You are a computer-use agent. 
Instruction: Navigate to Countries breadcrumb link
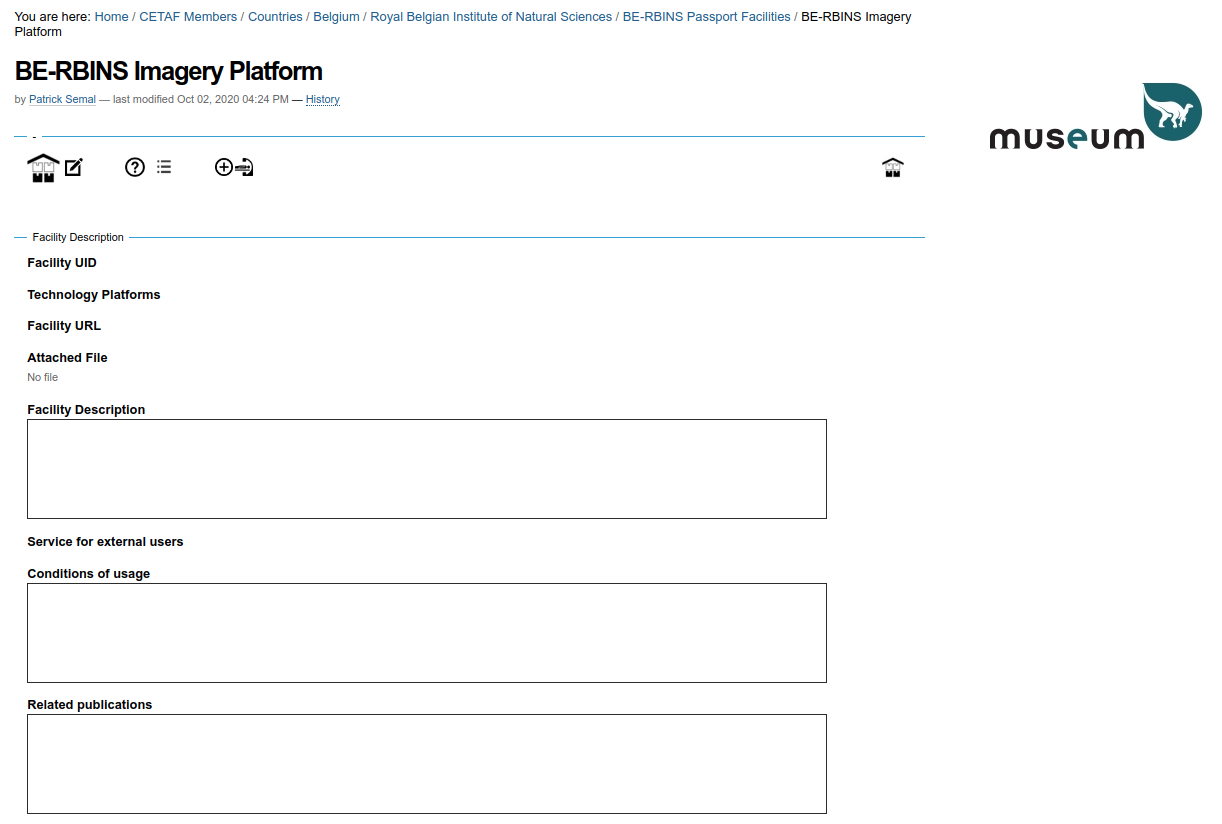[275, 17]
